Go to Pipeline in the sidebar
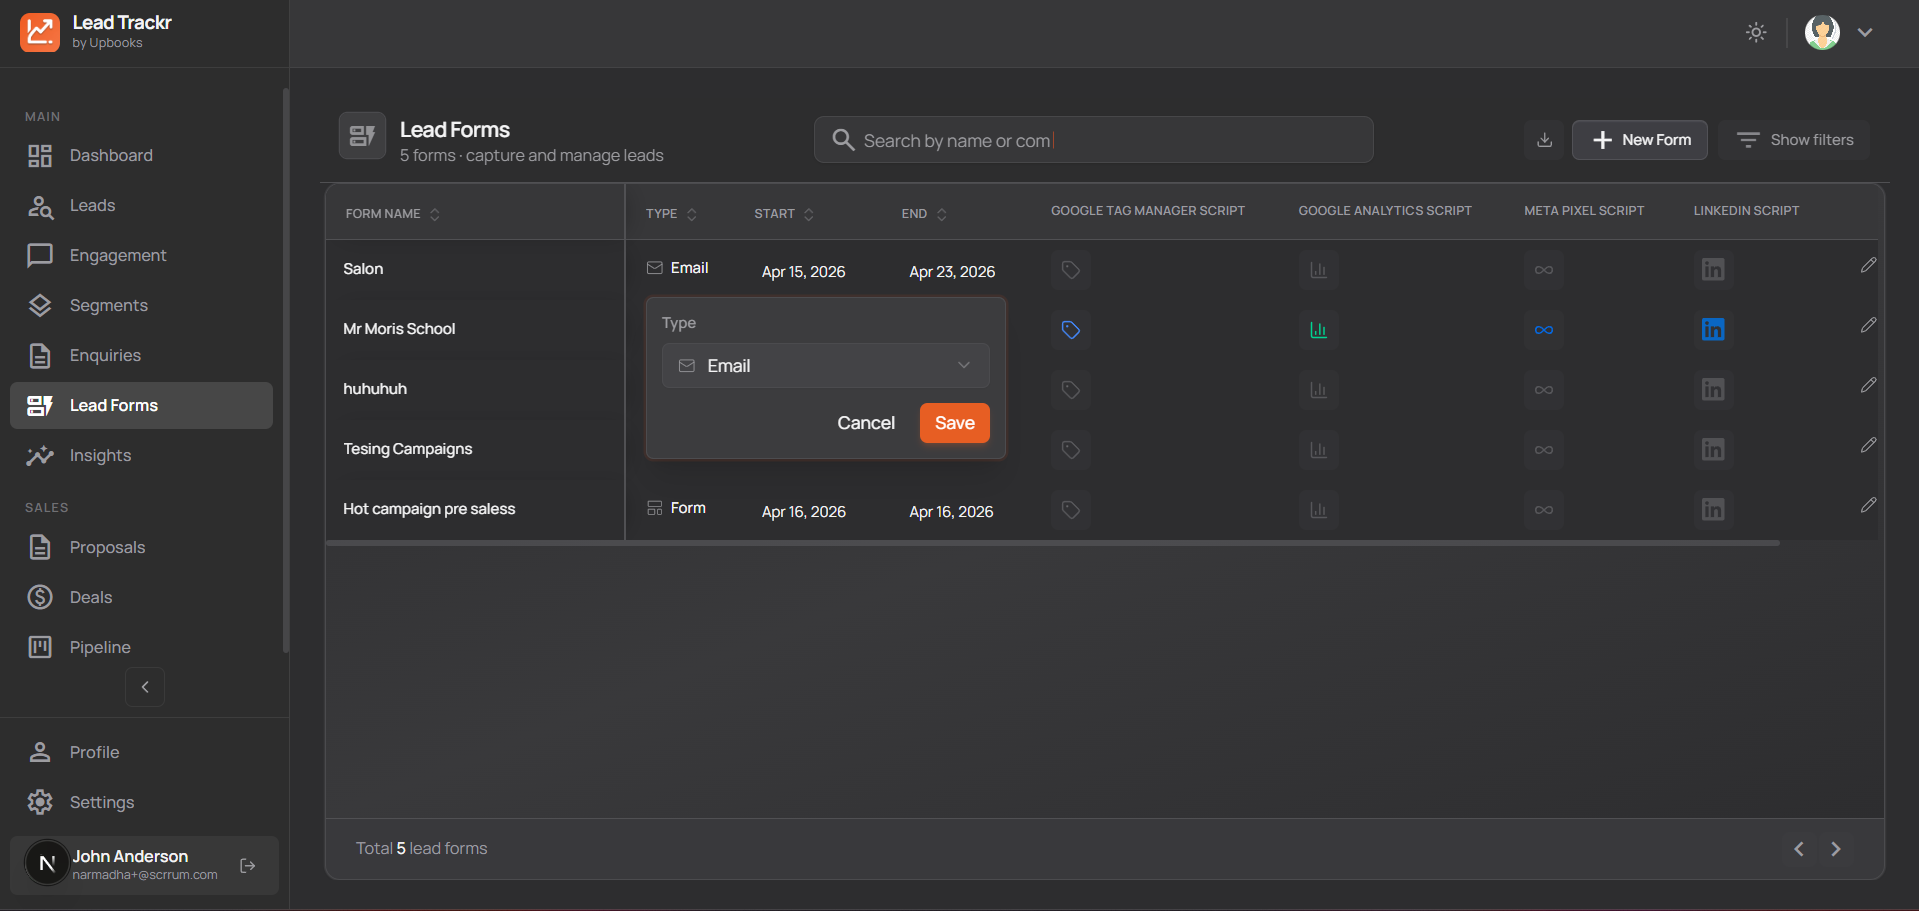Screen dimensions: 1919x911 point(100,648)
